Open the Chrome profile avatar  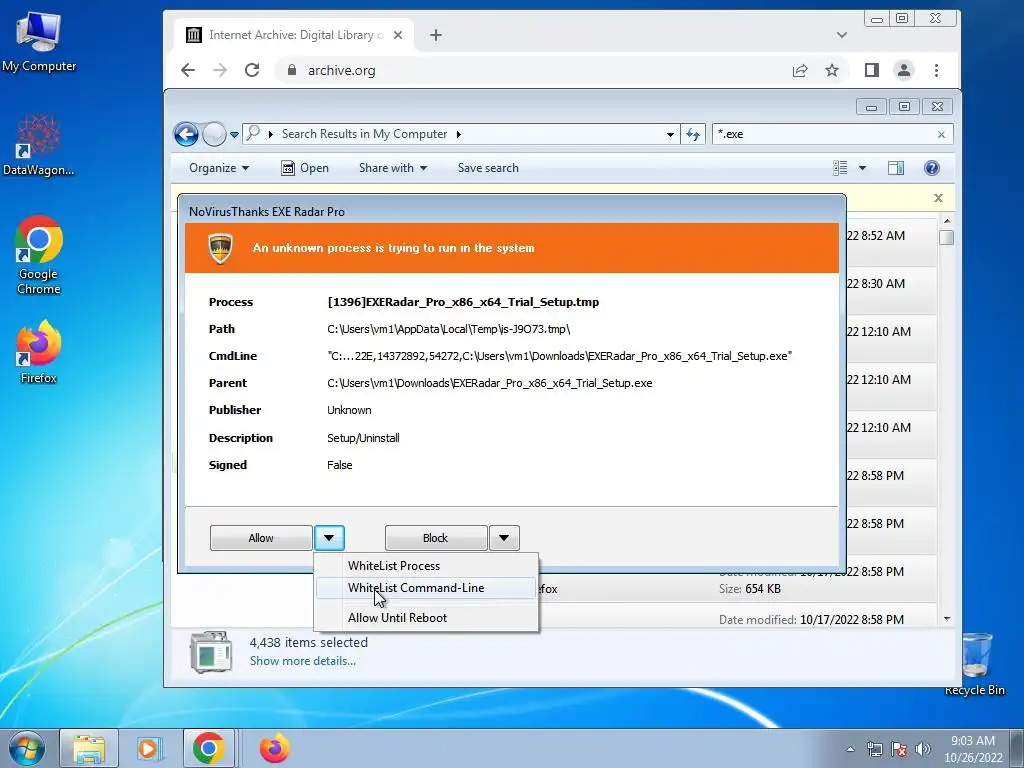click(904, 71)
